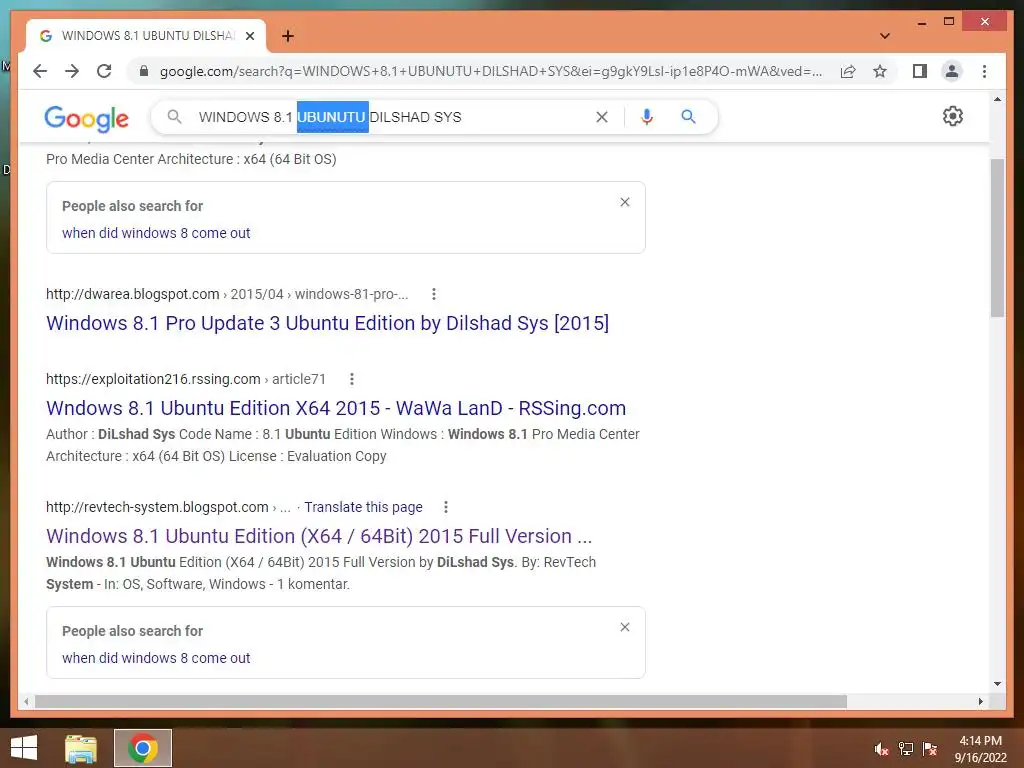Select the WINDOWS 8.1 UBUNTU DILSHAD tab
Screen dimensions: 1024x768
(x=146, y=36)
